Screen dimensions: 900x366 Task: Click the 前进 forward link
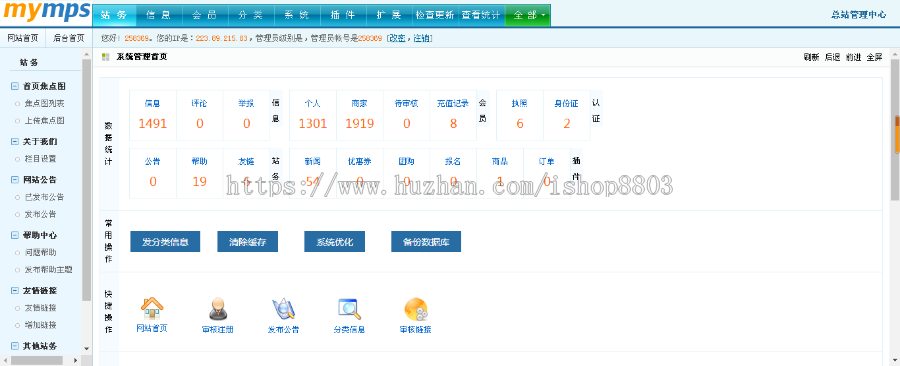[854, 57]
